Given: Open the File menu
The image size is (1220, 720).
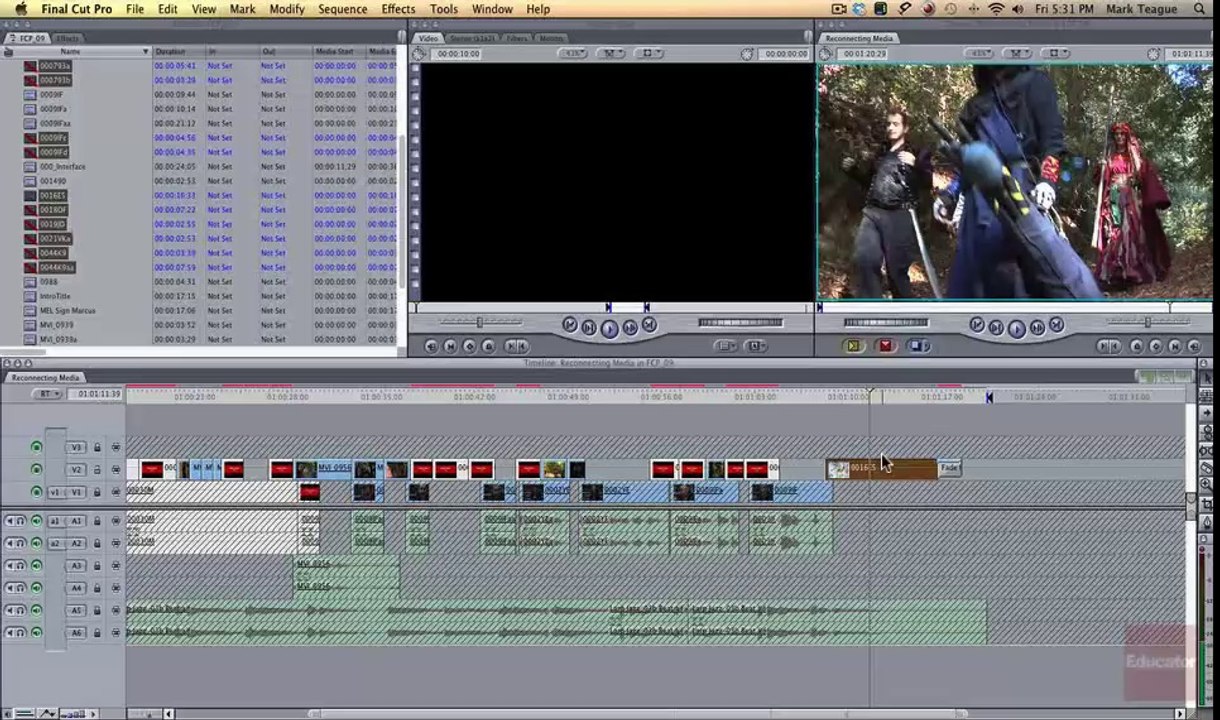Looking at the screenshot, I should coord(135,9).
